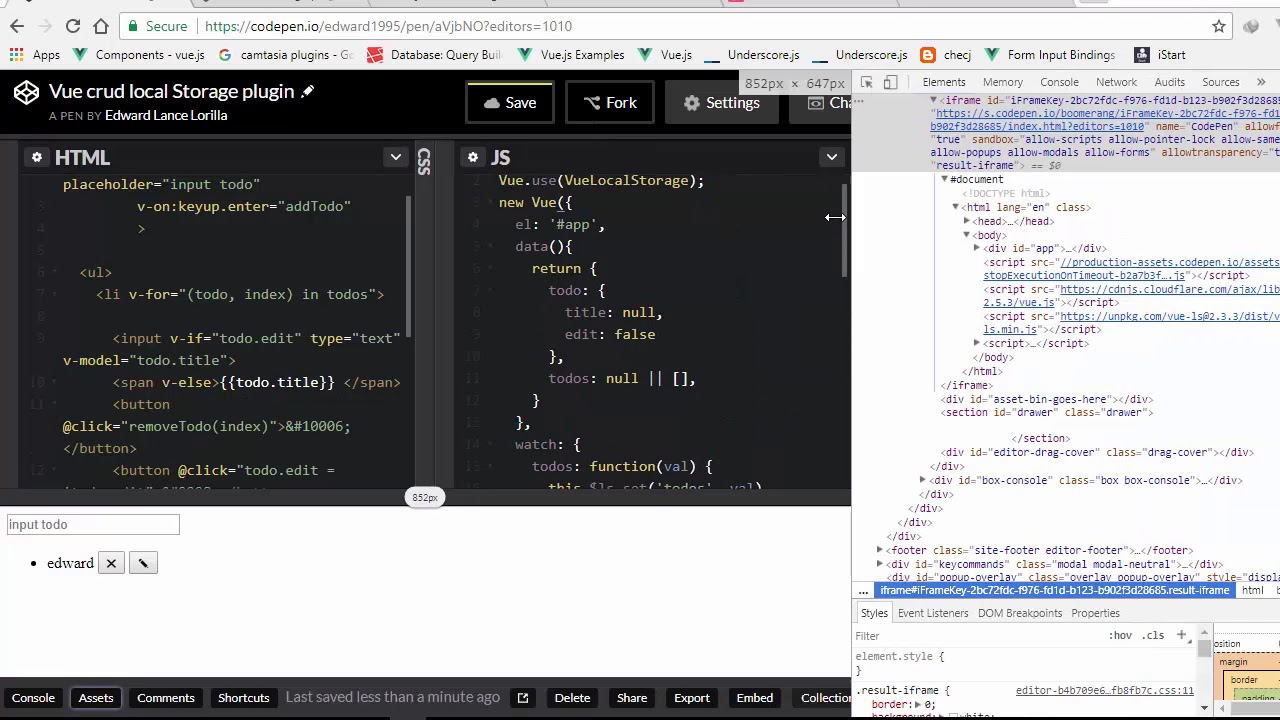Delete this pen
1280x720 pixels.
(572, 698)
